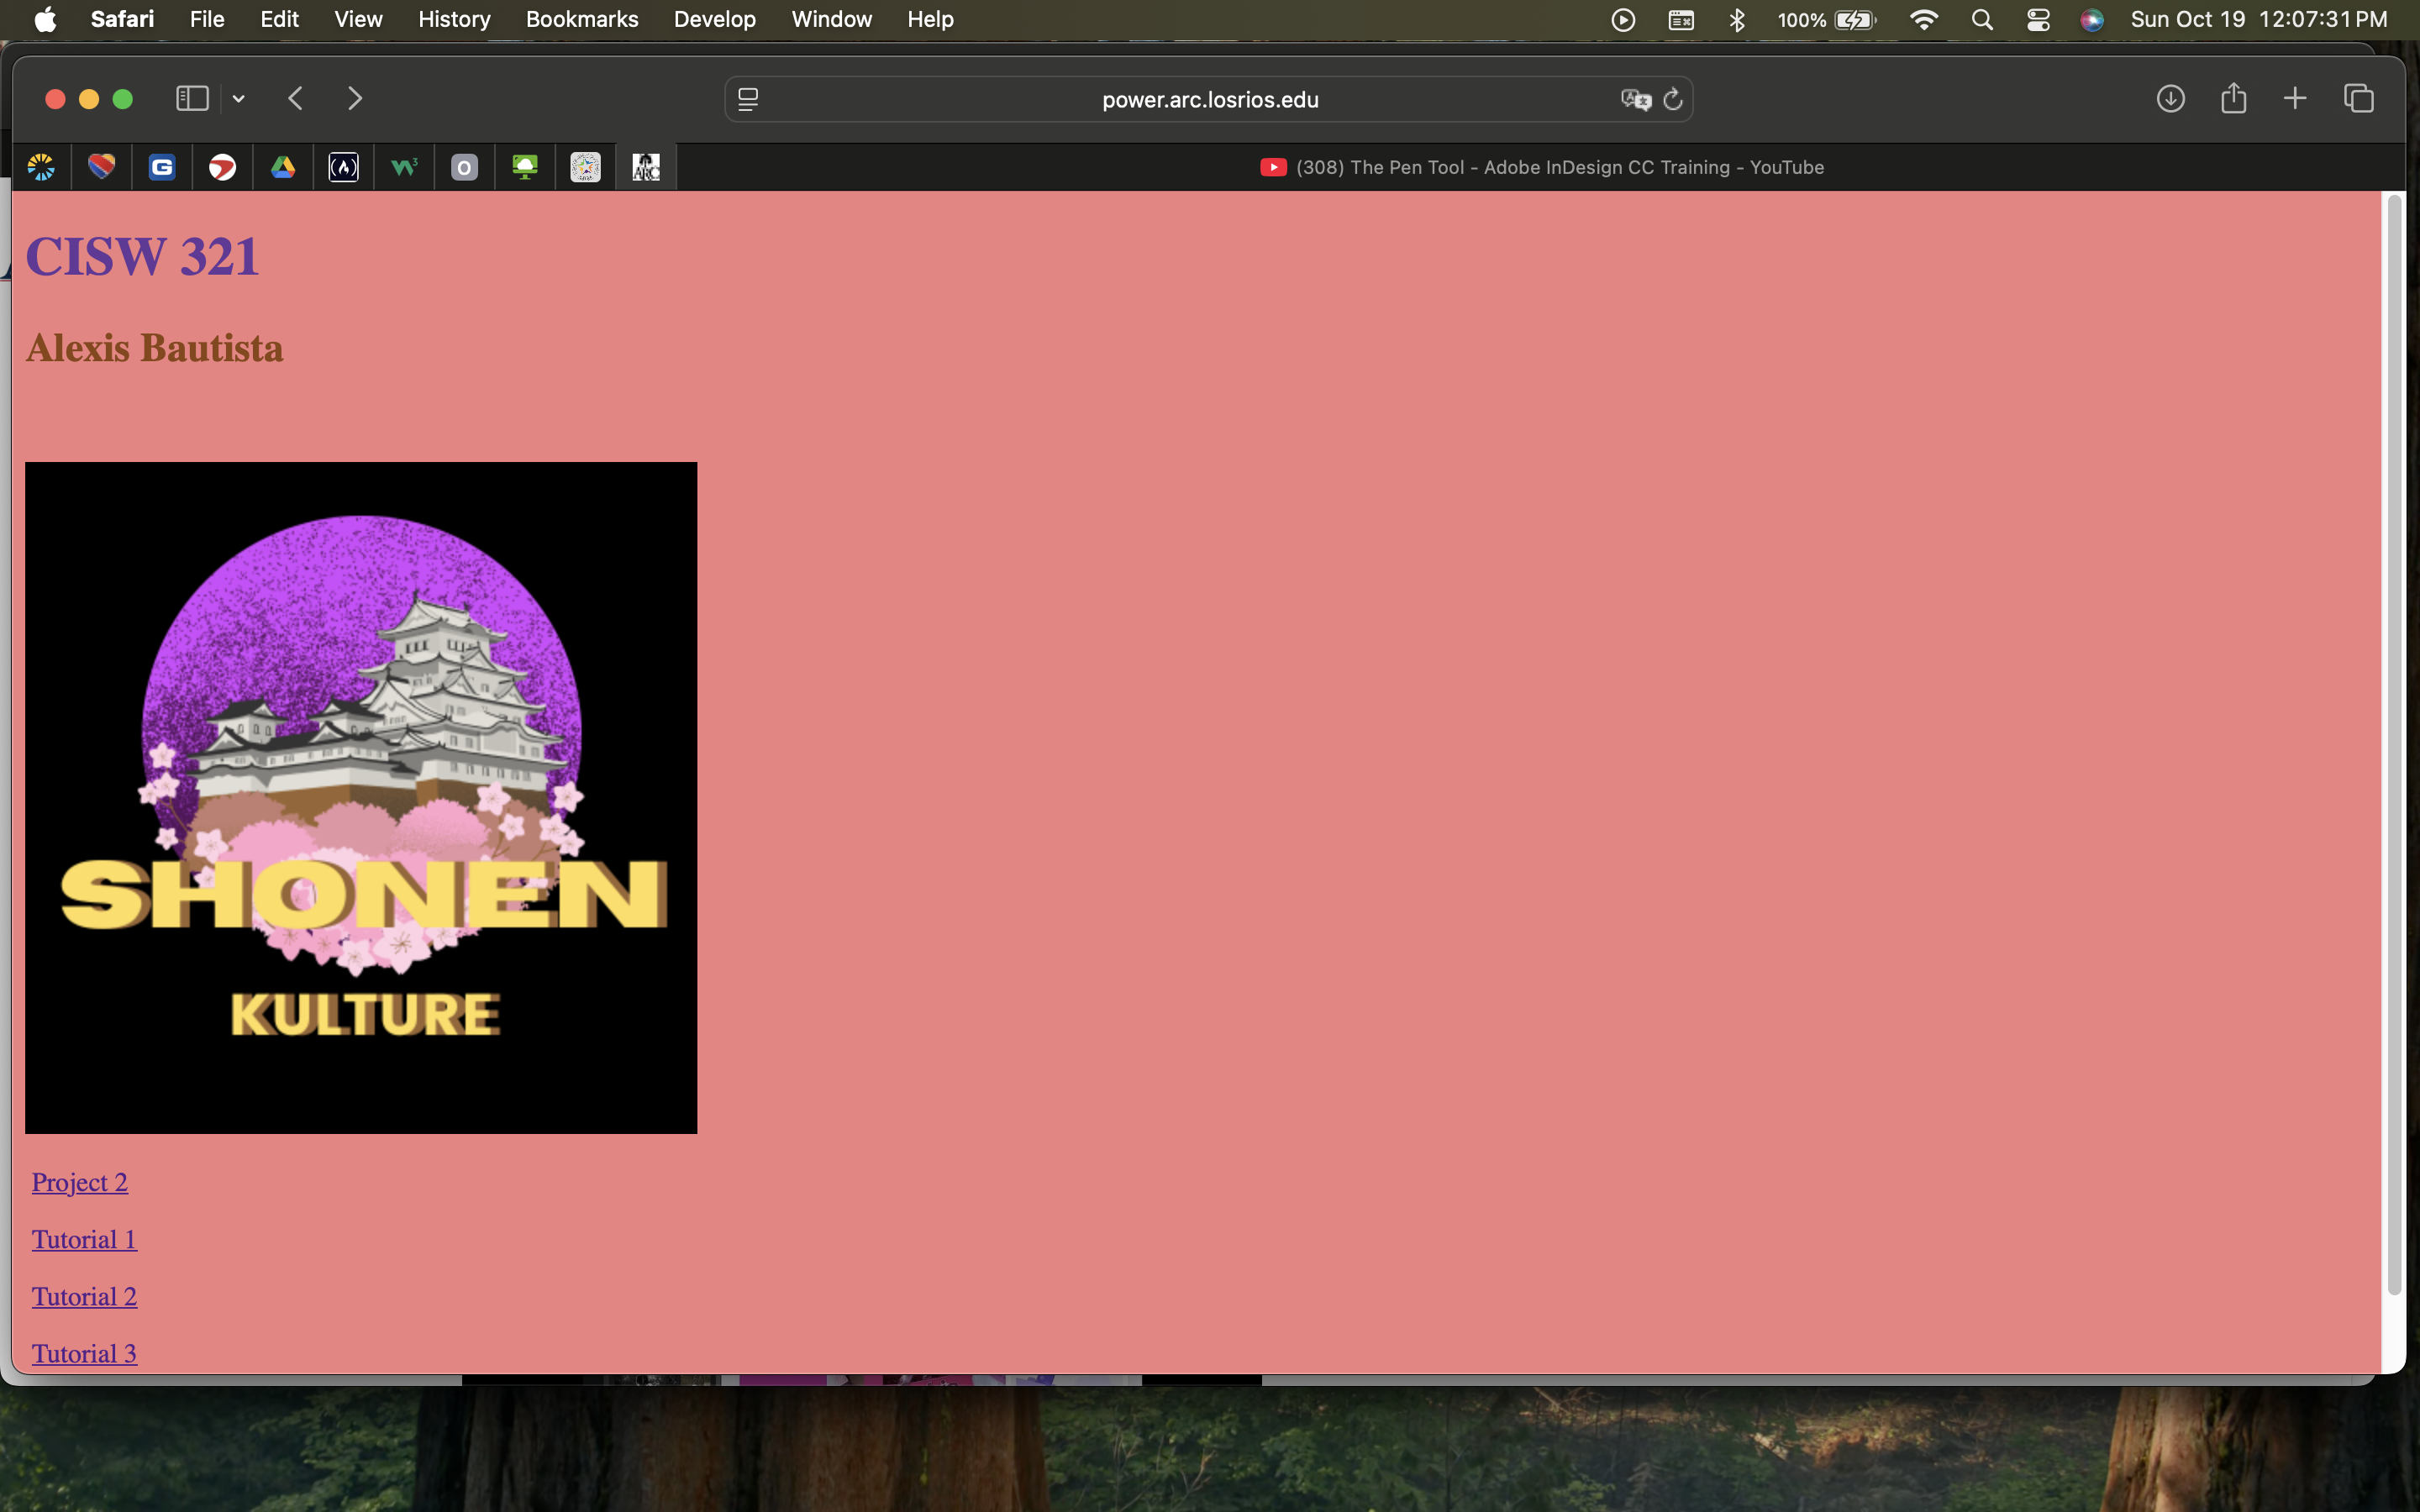Click the power.arc.losrios.edu address field
The width and height of the screenshot is (2420, 1512).
click(1209, 100)
